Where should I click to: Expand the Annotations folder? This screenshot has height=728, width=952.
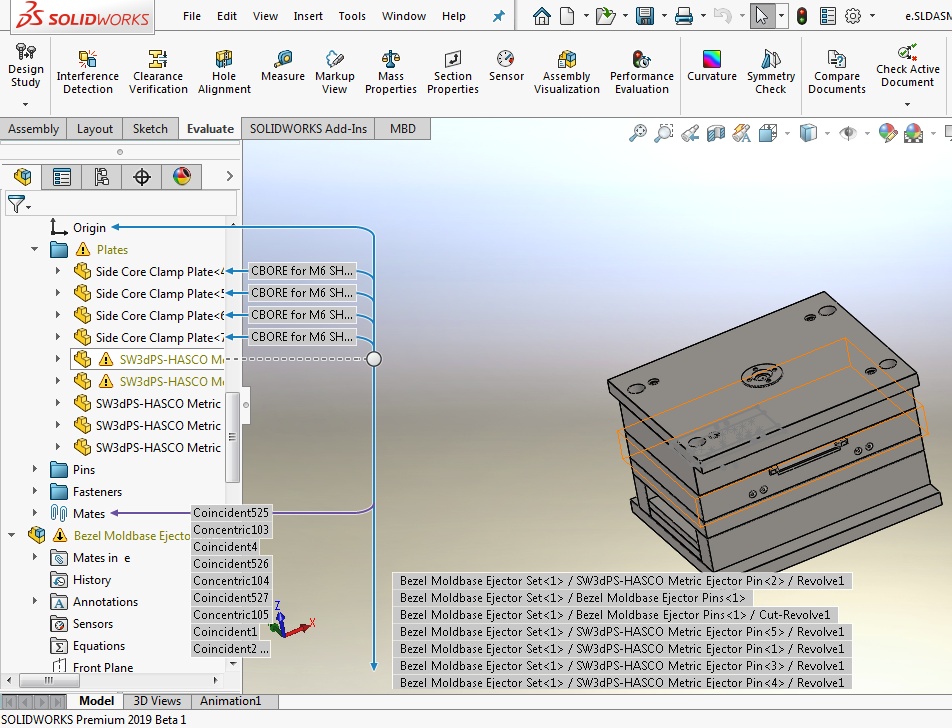(x=35, y=601)
